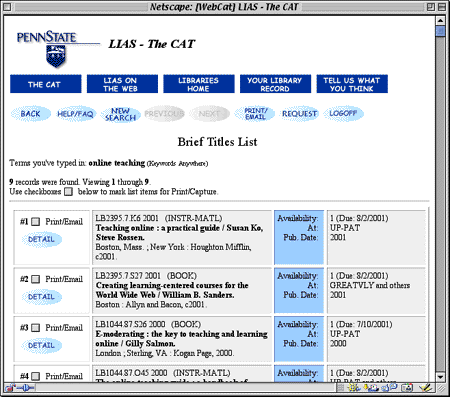
Task: Check the Print/Email box for record #2
Action: [35, 279]
